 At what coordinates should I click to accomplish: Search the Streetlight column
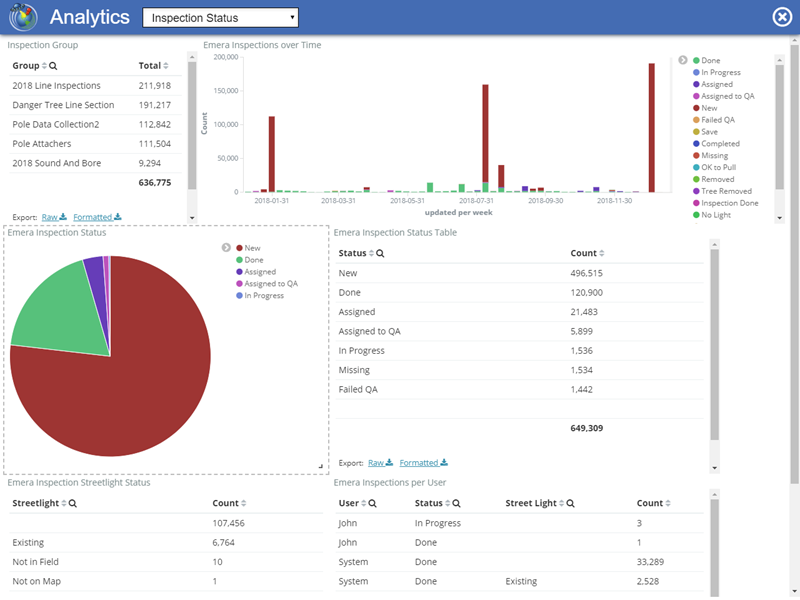tap(72, 503)
